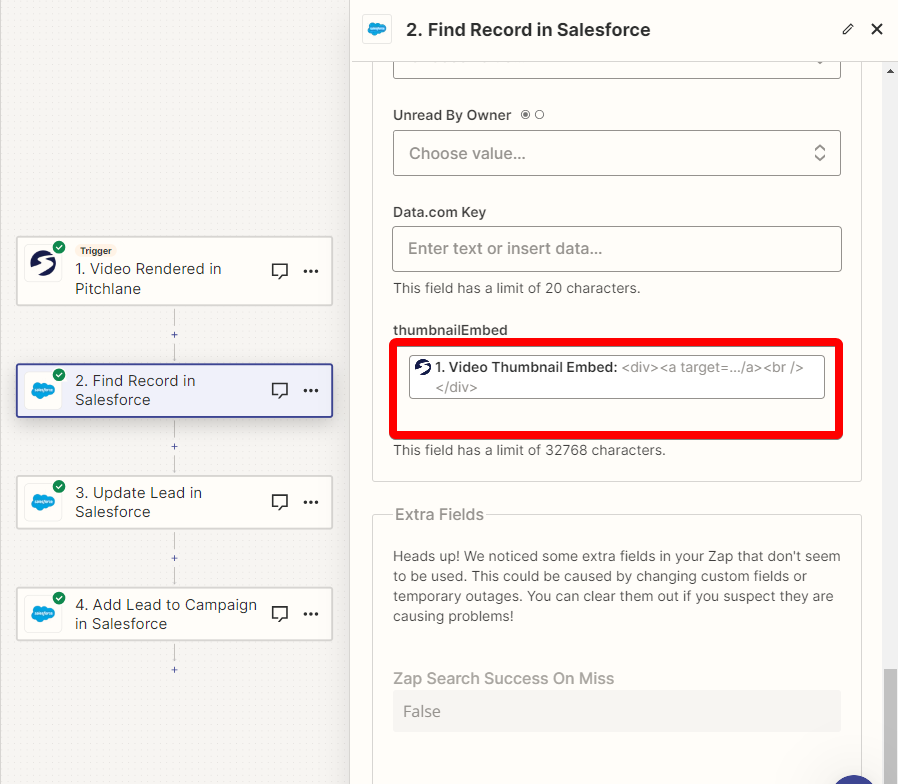
Task: Add a step after Add Lead to Campaign
Action: (x=175, y=669)
